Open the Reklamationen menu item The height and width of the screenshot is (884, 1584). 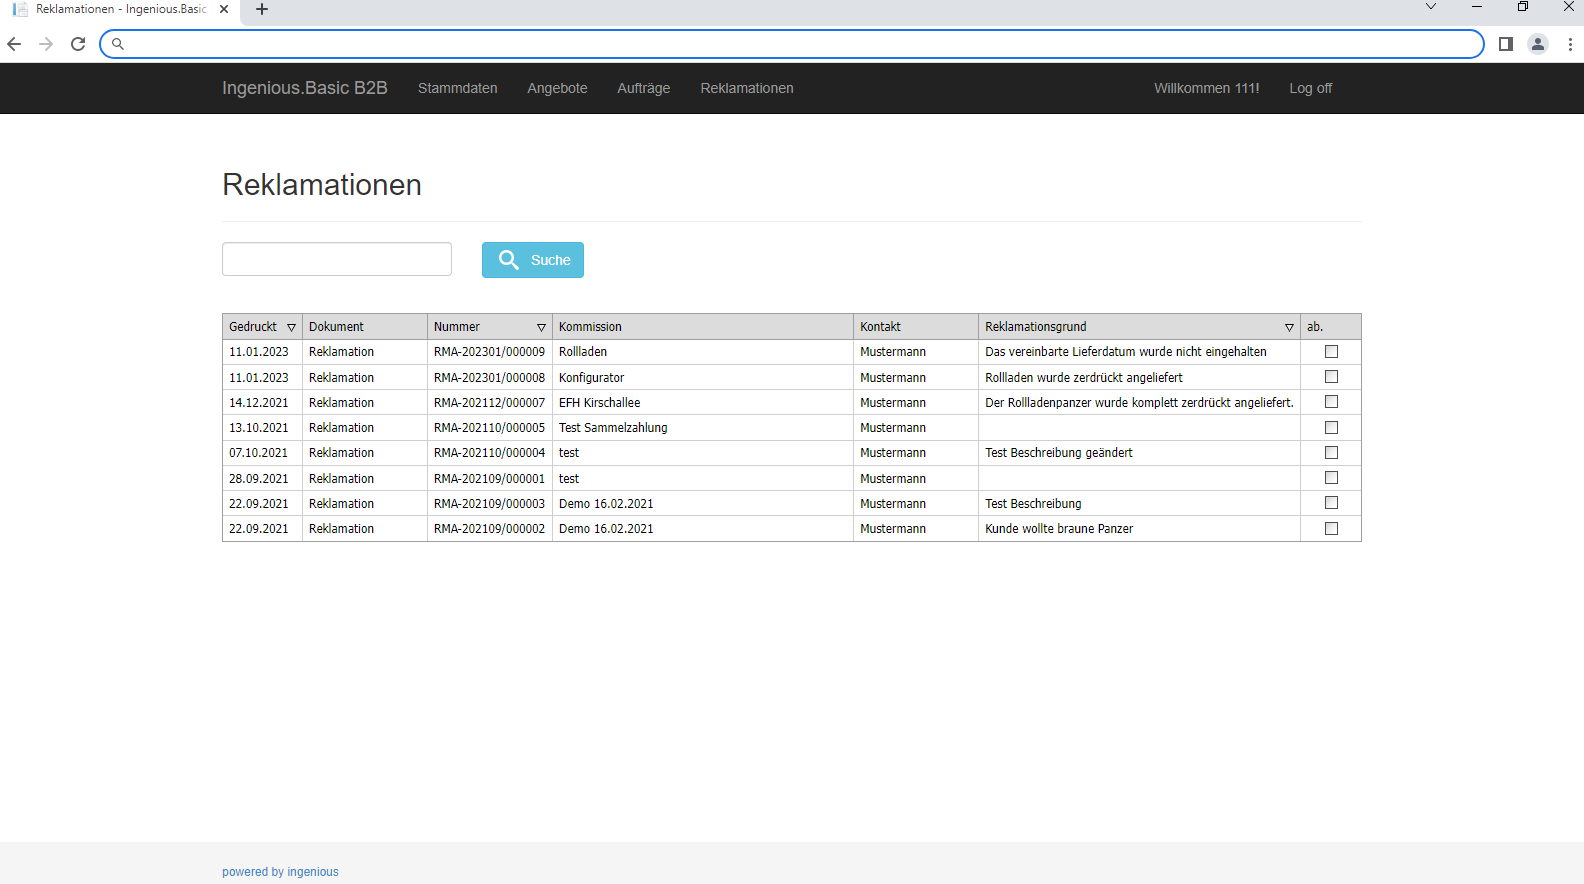(747, 88)
